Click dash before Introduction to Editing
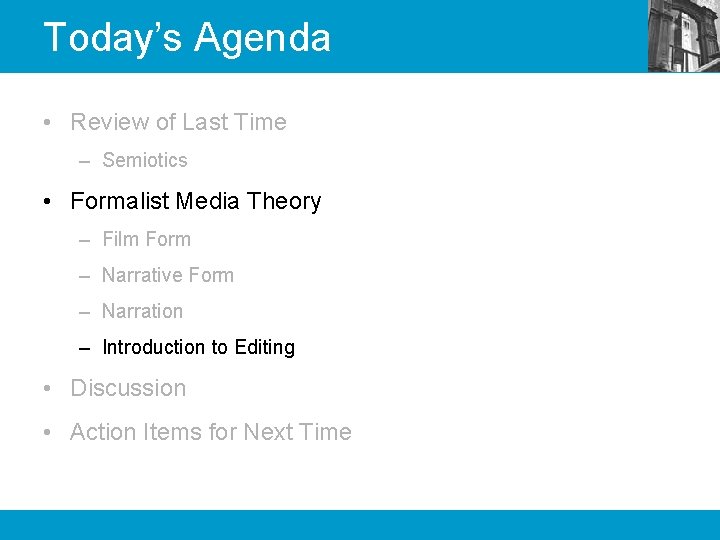Screen dimensions: 720x540 (x=84, y=349)
